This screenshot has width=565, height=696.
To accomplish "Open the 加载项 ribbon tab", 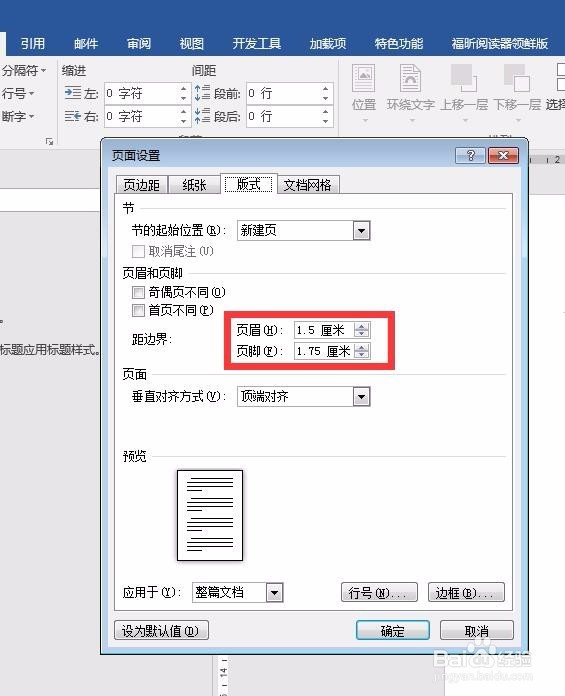I will click(328, 43).
